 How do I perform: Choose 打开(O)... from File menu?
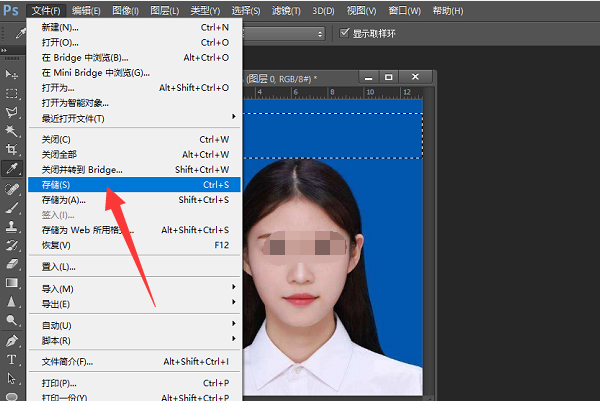point(134,42)
